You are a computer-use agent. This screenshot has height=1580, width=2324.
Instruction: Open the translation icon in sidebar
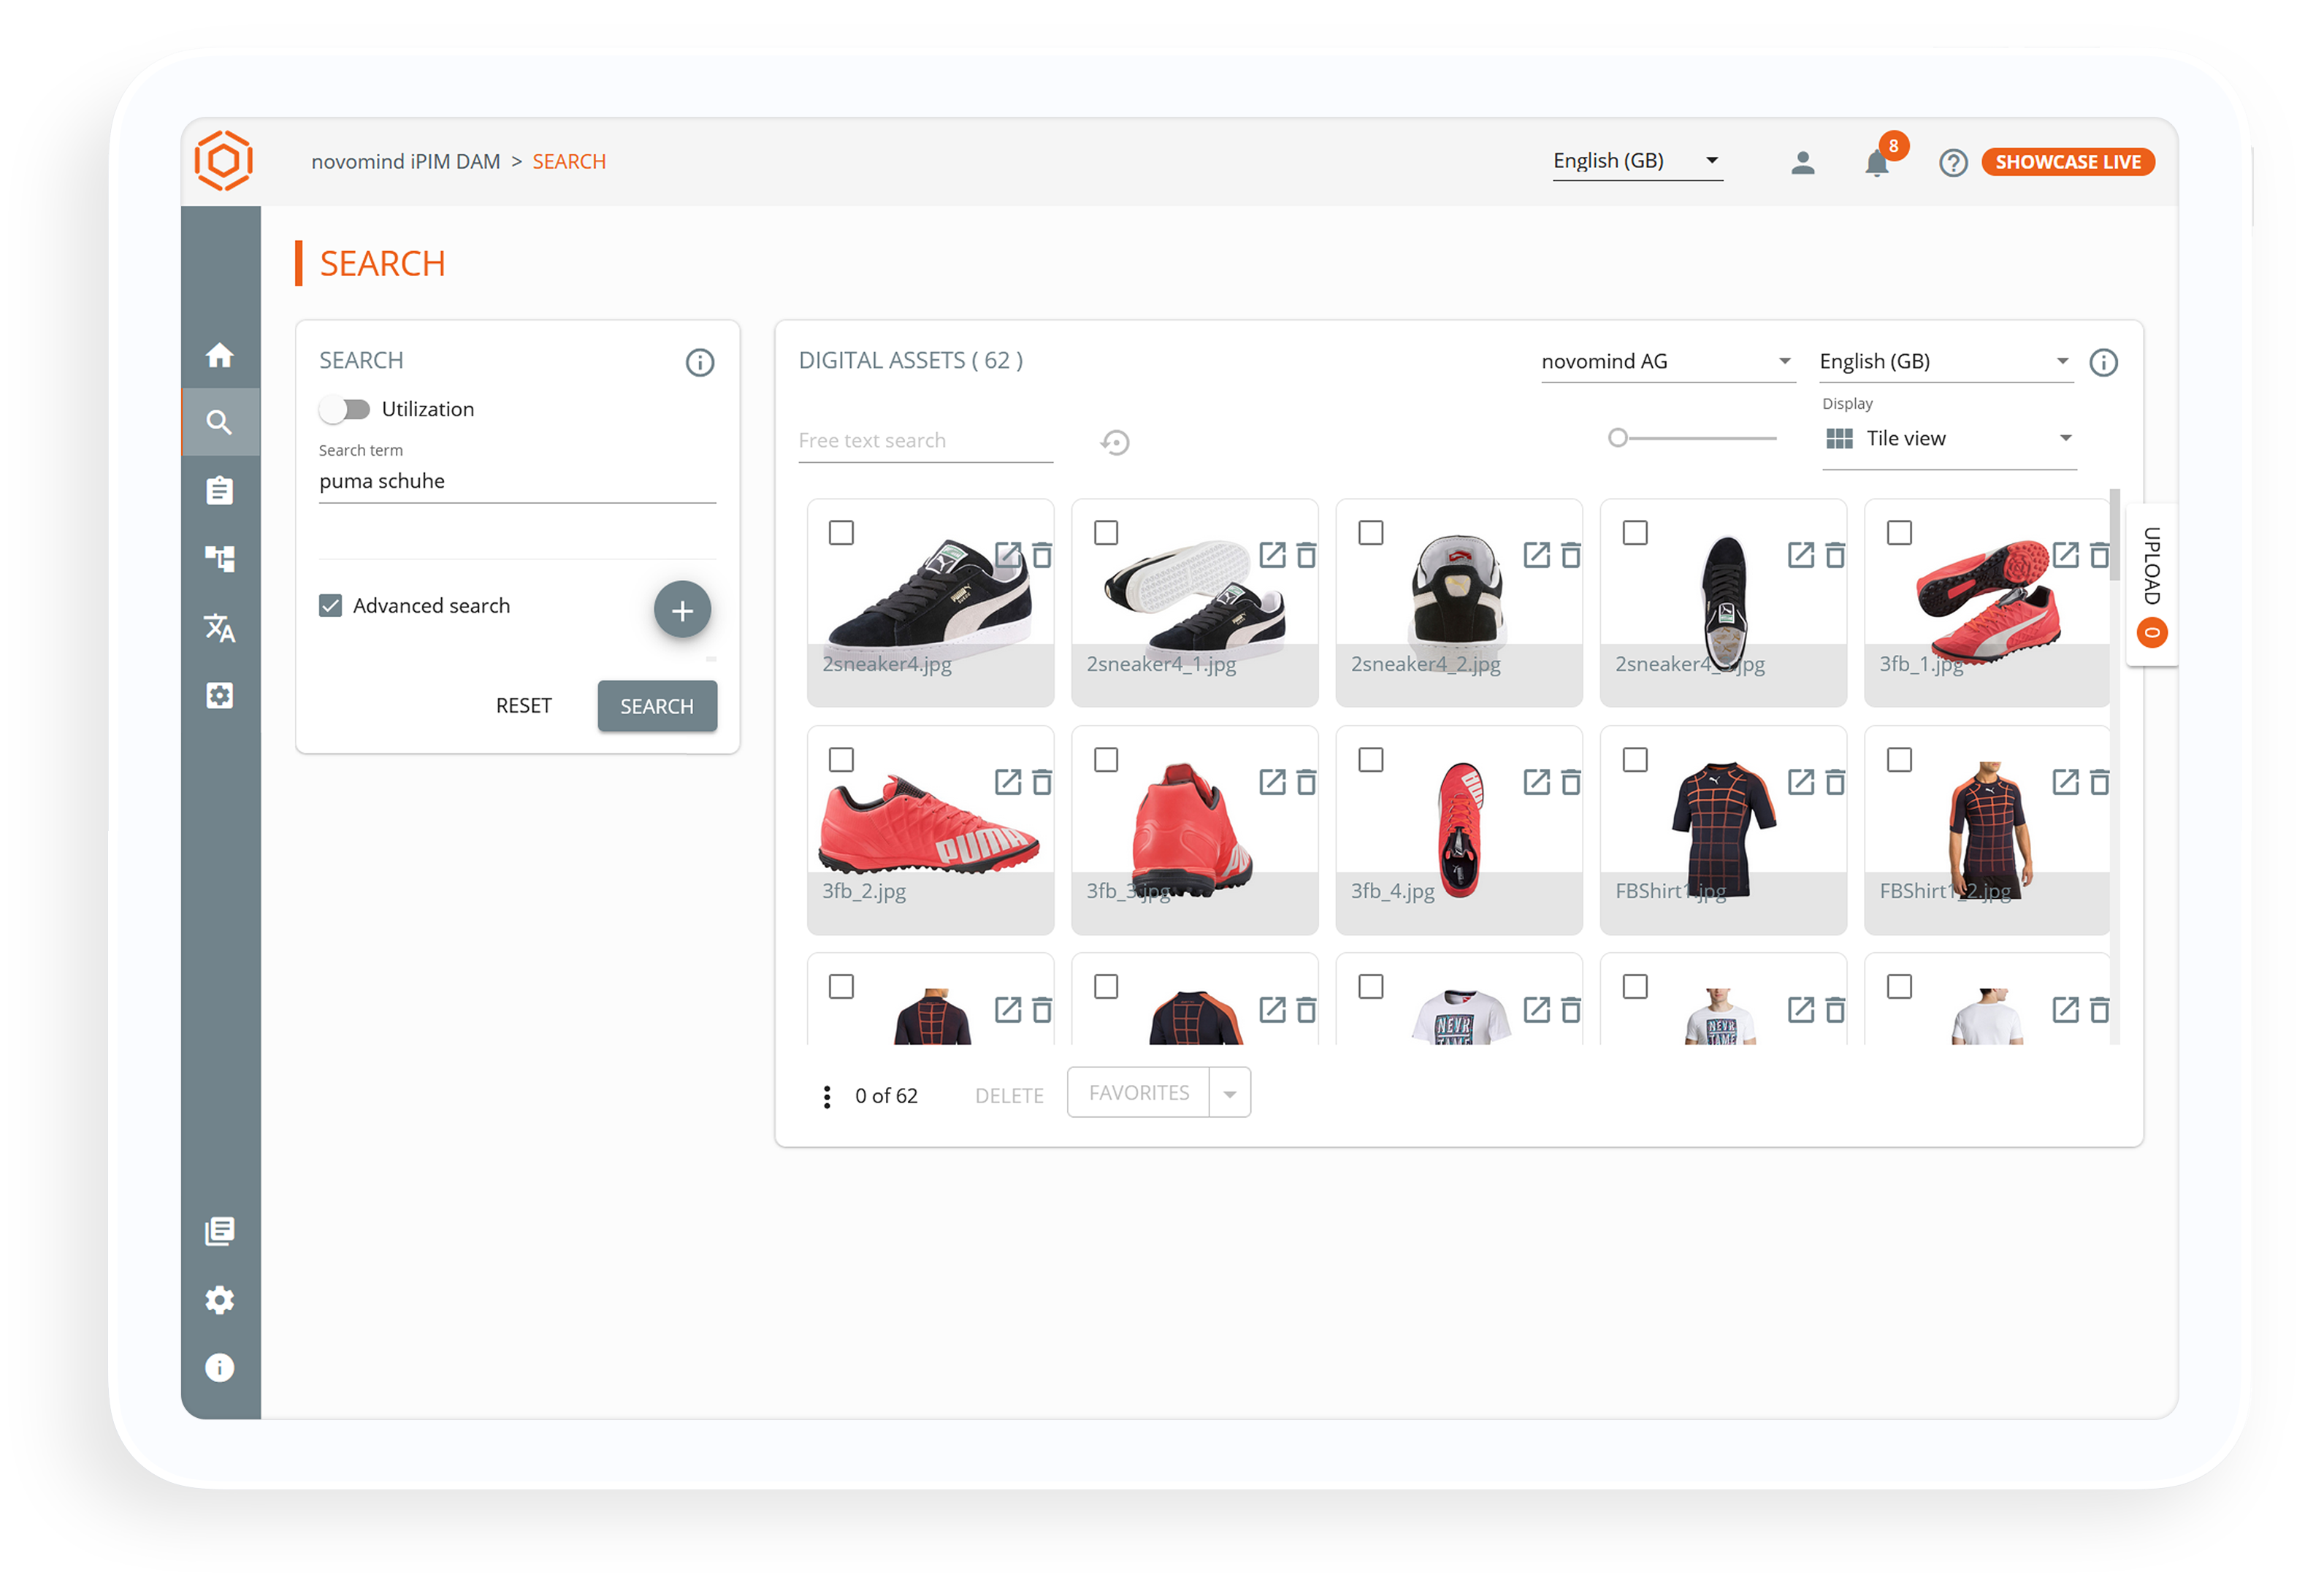pos(220,628)
